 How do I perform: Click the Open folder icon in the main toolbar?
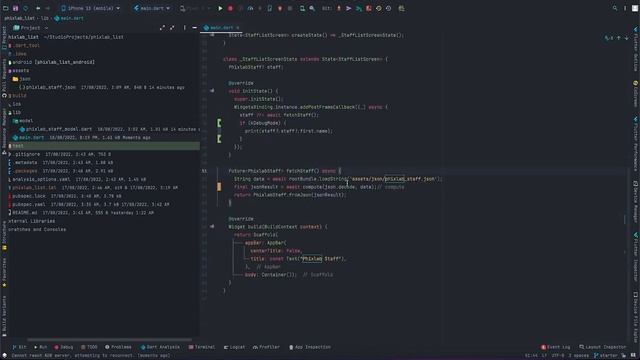pos(6,8)
